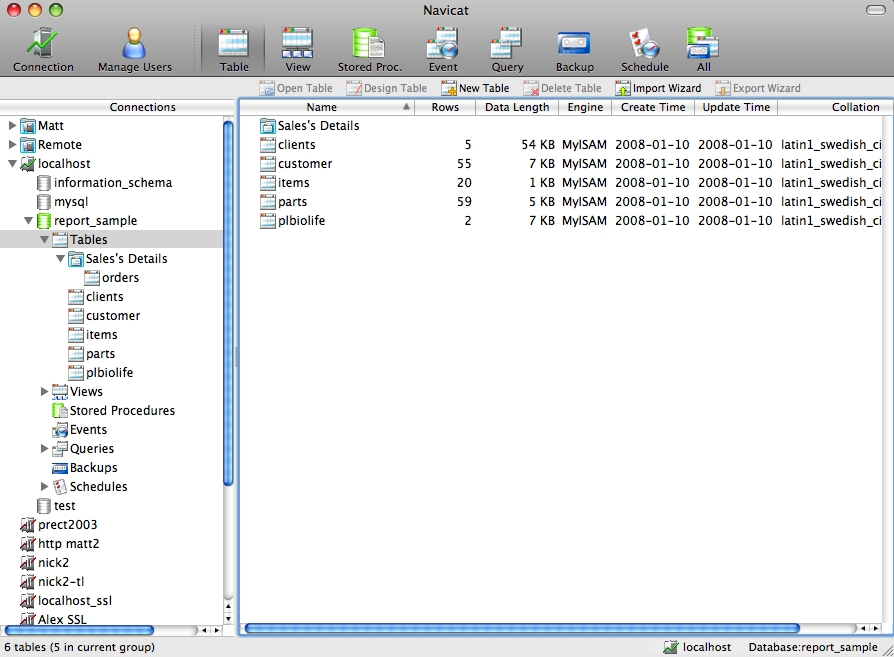894x657 pixels.
Task: Select the mysql database in tree
Action: (x=71, y=202)
